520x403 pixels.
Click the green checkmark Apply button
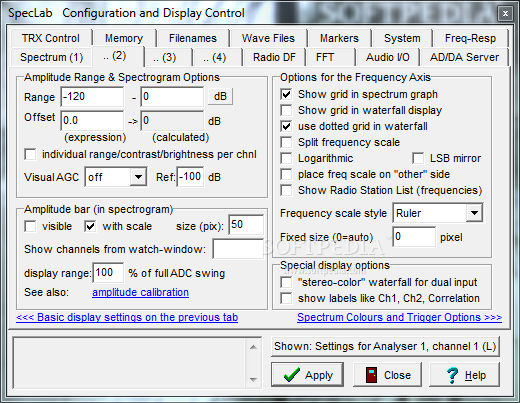tap(307, 375)
